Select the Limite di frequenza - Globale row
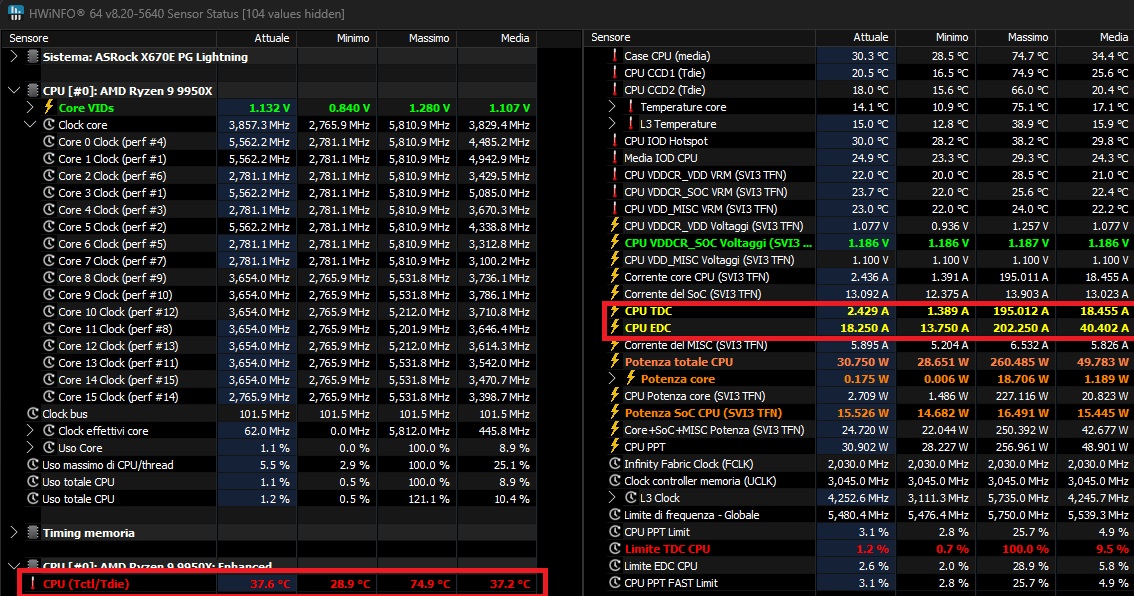 [x=859, y=515]
